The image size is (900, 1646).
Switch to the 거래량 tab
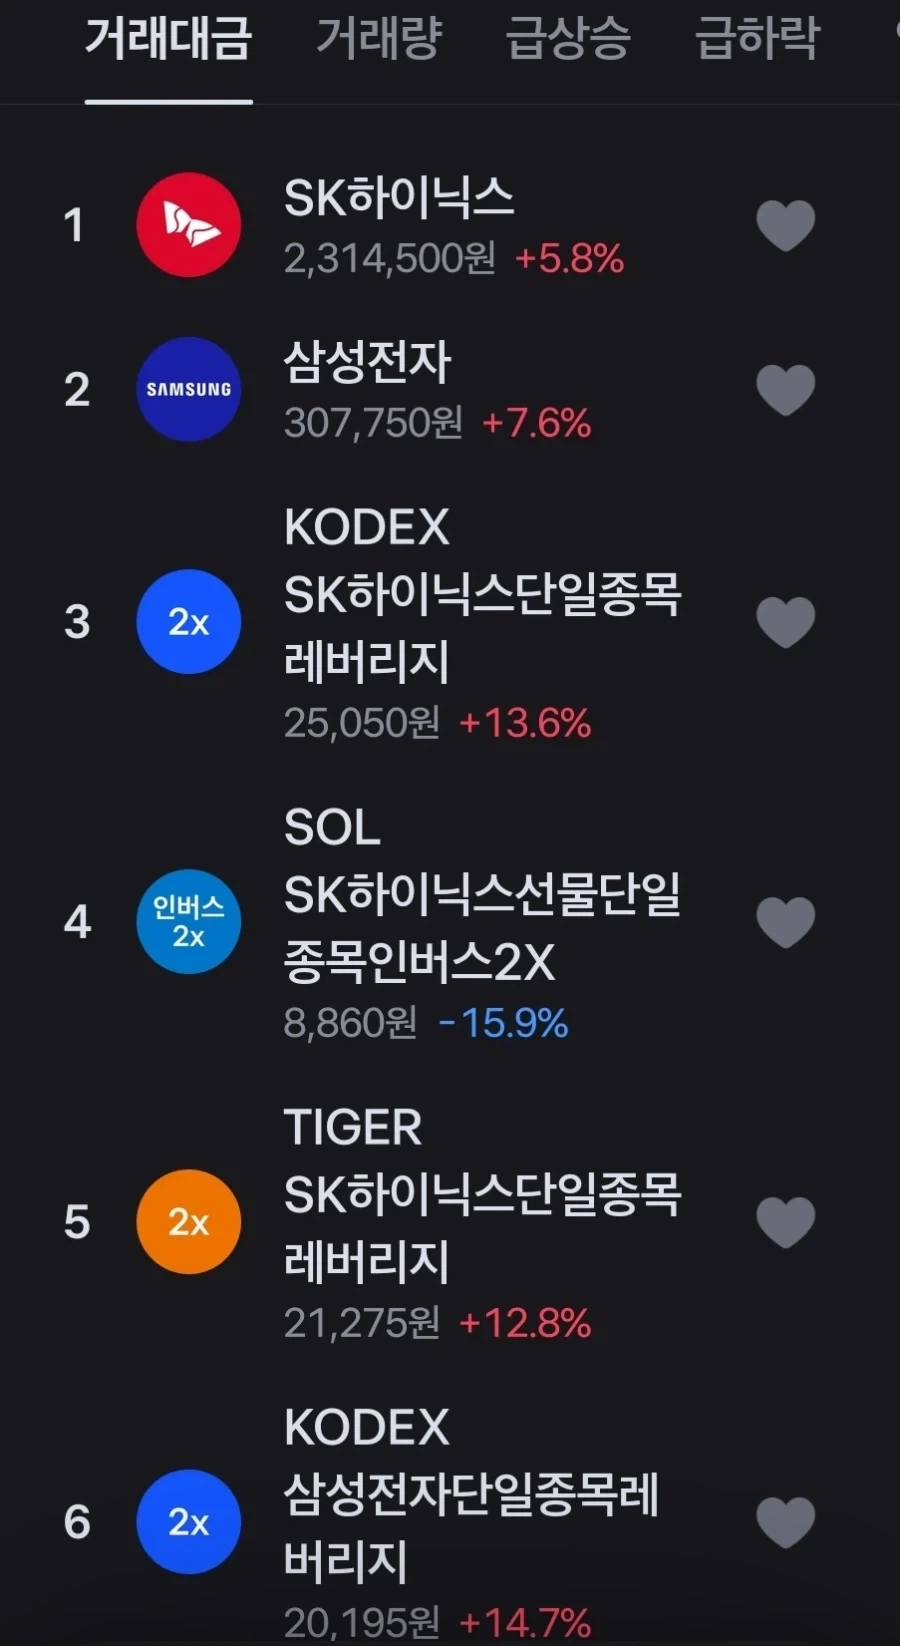click(x=379, y=39)
